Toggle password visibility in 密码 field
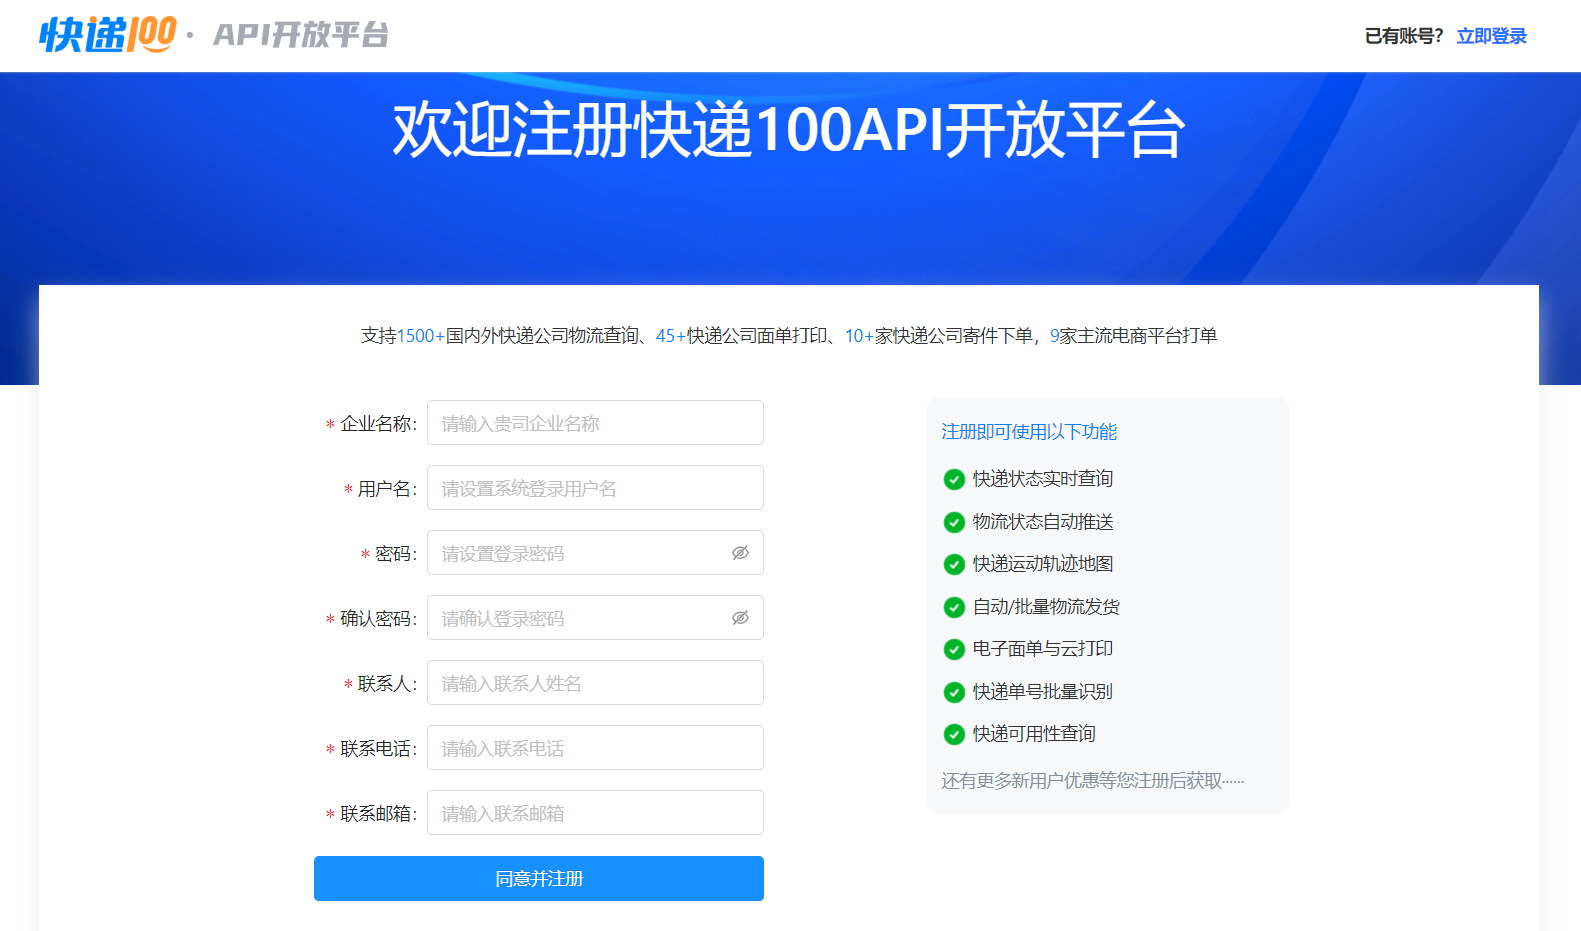This screenshot has width=1581, height=931. point(740,553)
